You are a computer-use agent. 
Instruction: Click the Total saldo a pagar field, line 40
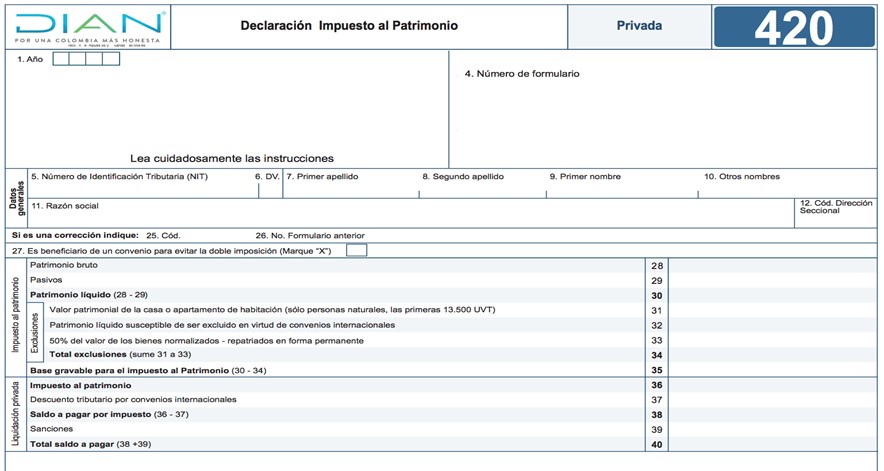point(772,444)
